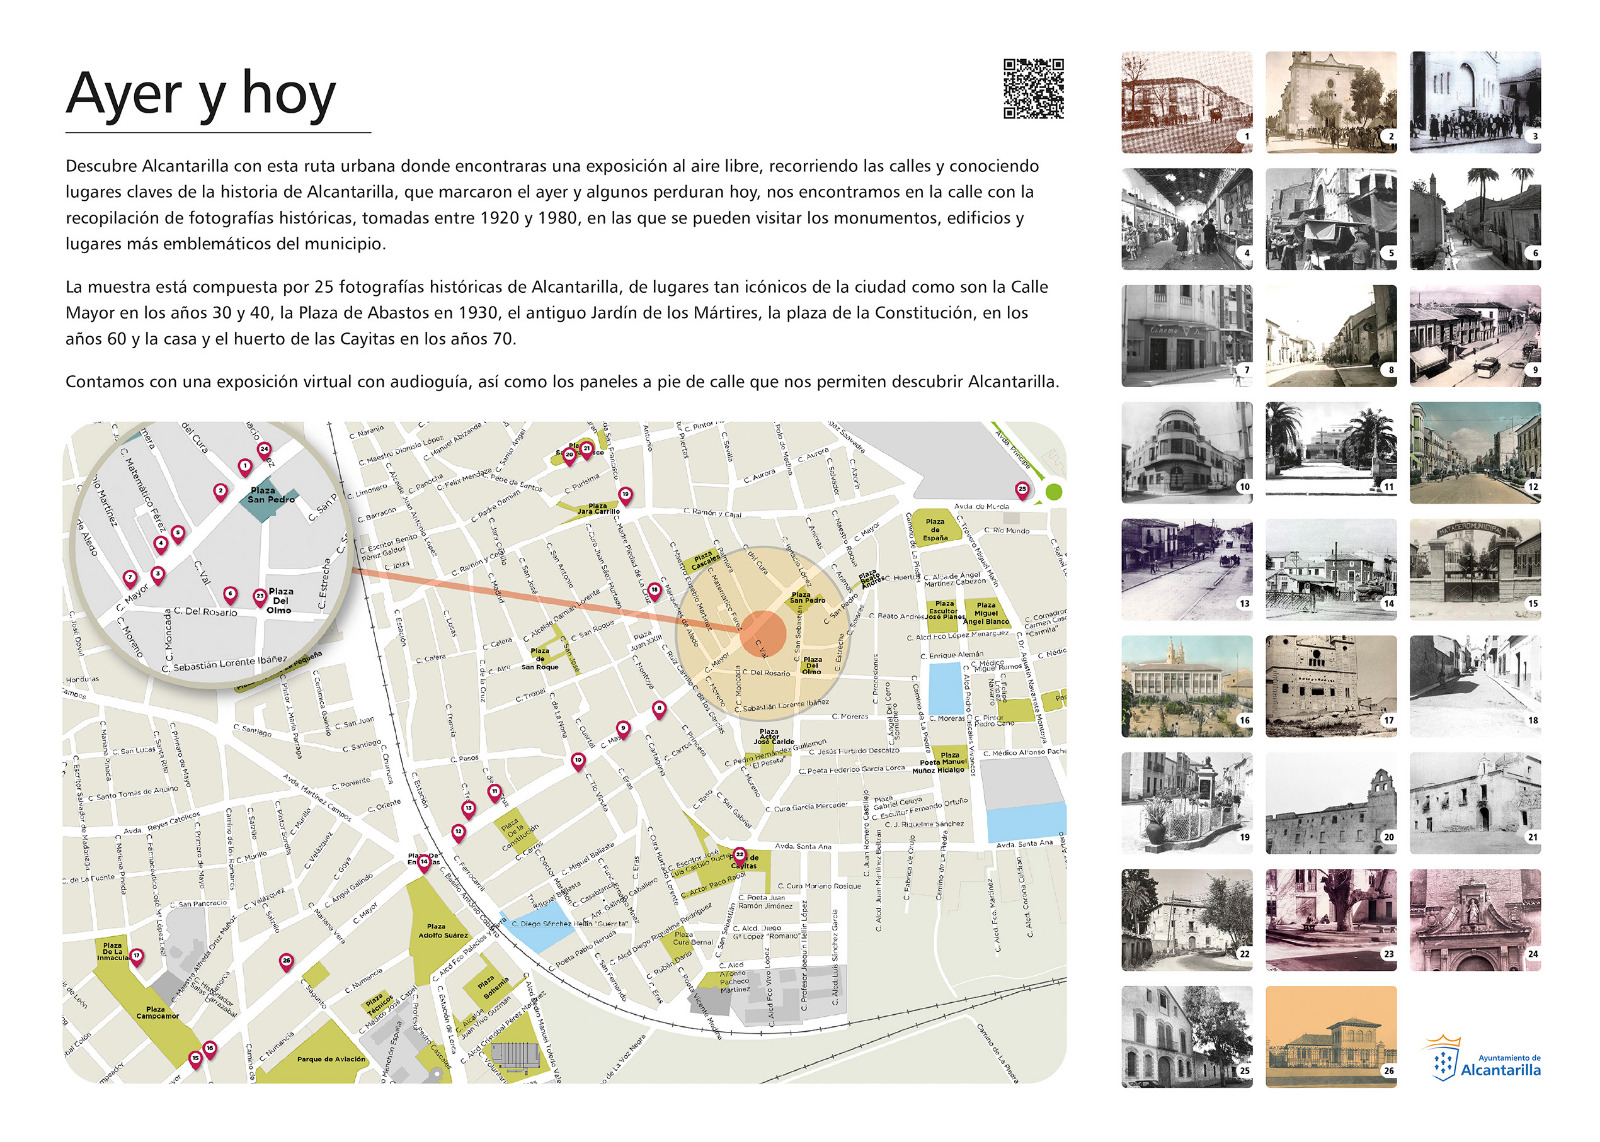The height and width of the screenshot is (1142, 1600).
Task: Select map marker 2 in the magnified circle
Action: click(x=221, y=491)
